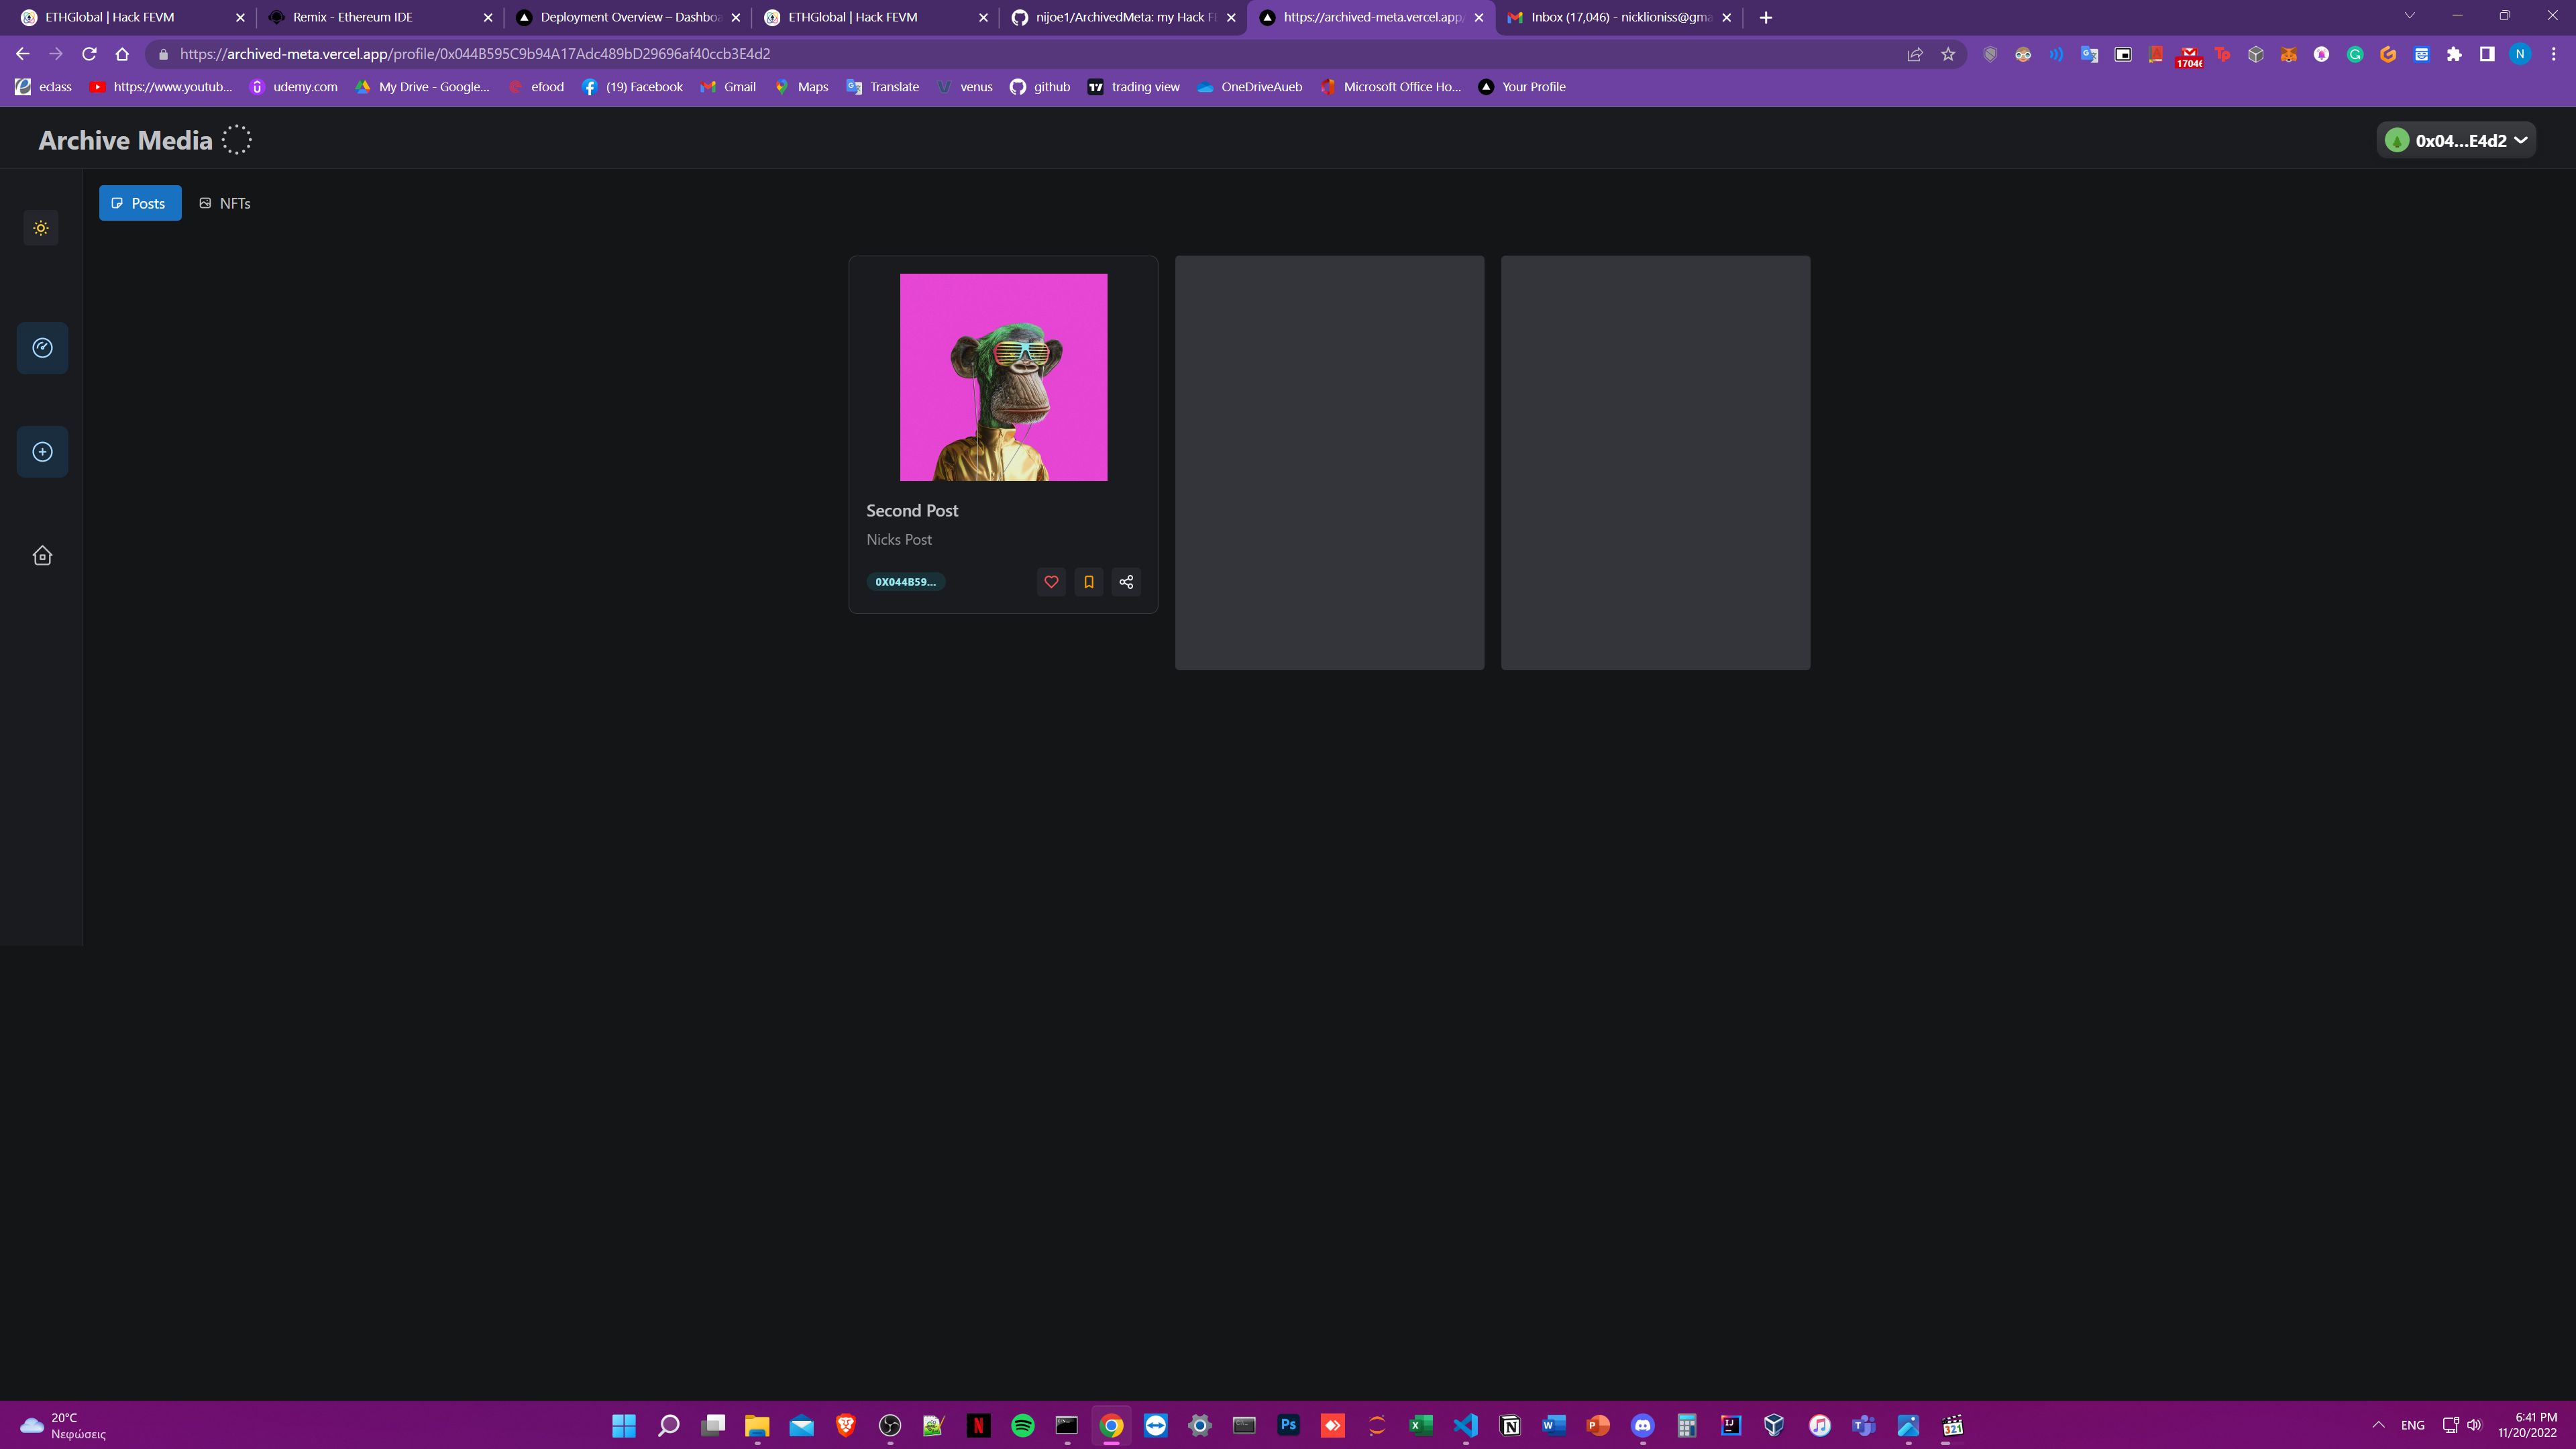Click the Archive Media logo title
The height and width of the screenshot is (1449, 2576).
[x=126, y=140]
